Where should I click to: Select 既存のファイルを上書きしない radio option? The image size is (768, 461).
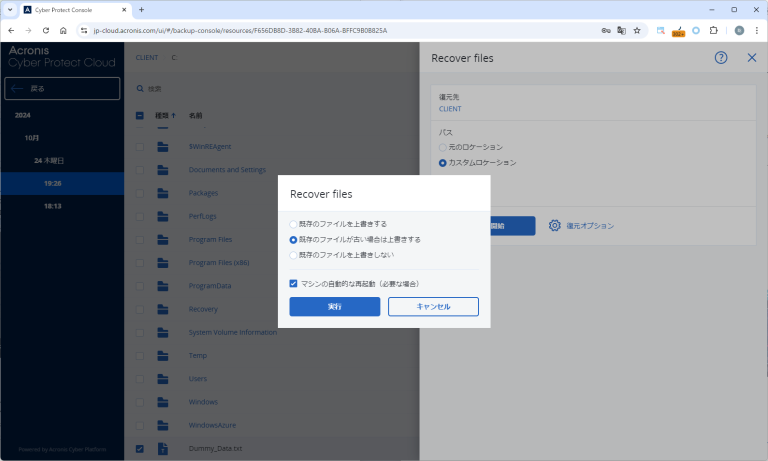(x=293, y=256)
